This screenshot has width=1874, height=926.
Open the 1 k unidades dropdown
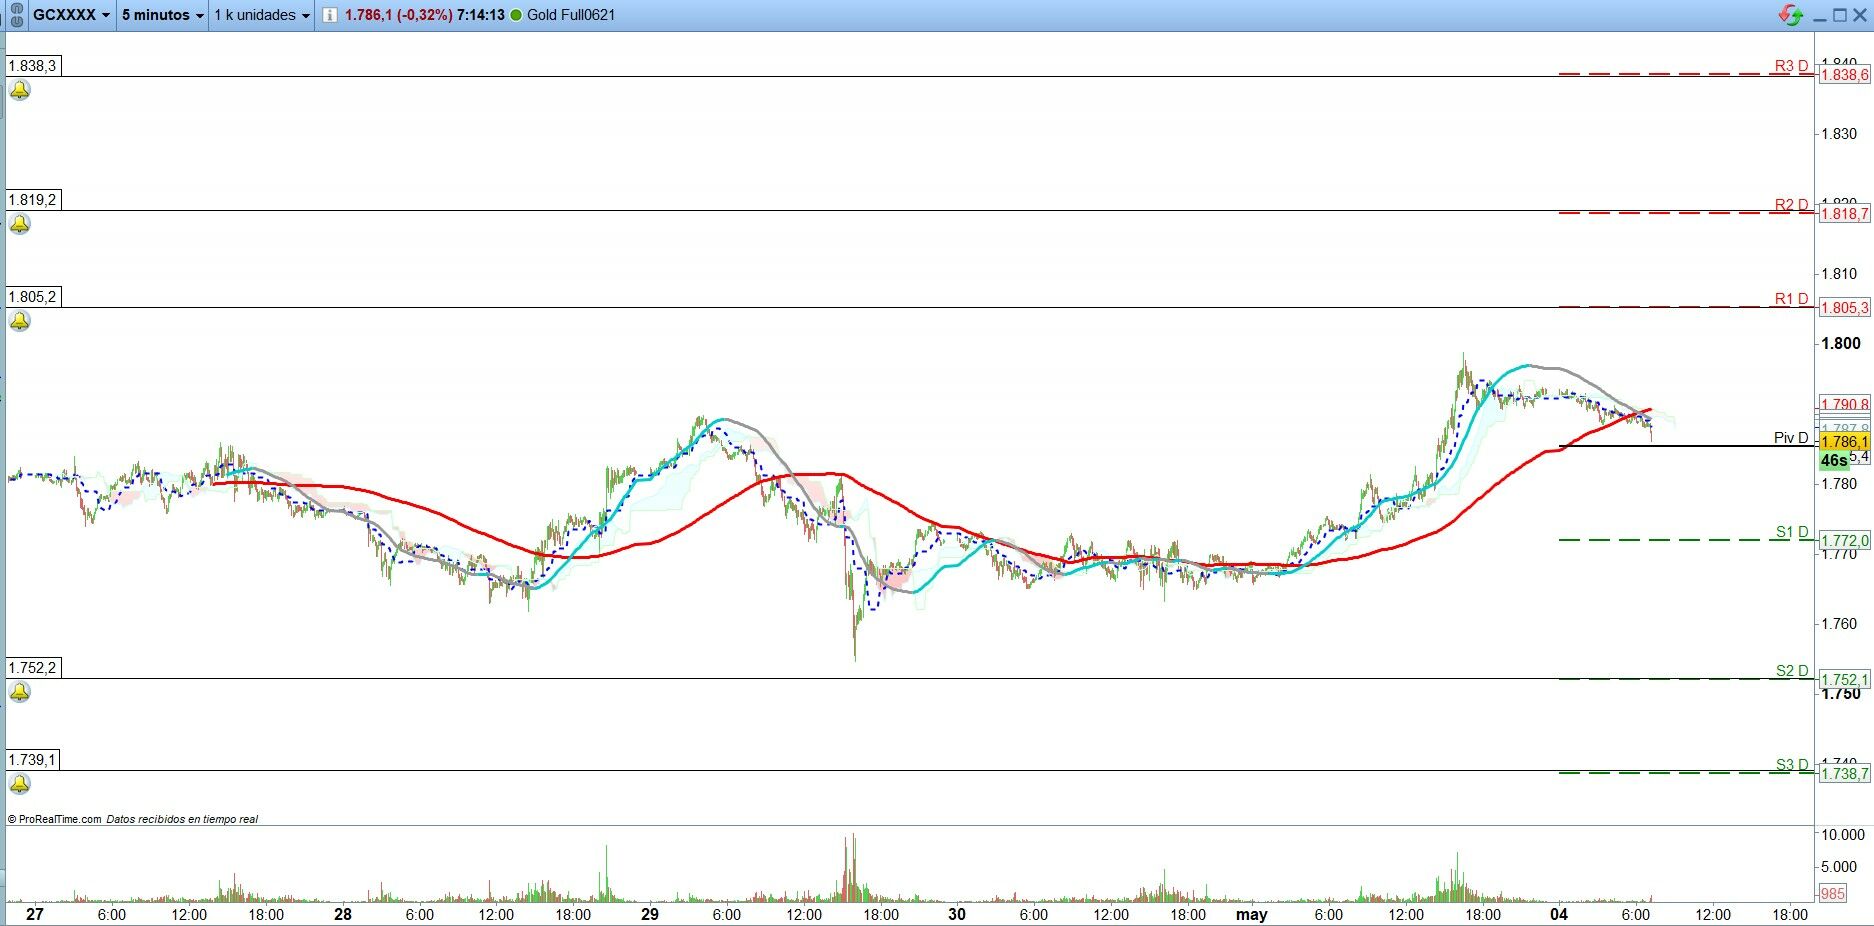[x=262, y=15]
